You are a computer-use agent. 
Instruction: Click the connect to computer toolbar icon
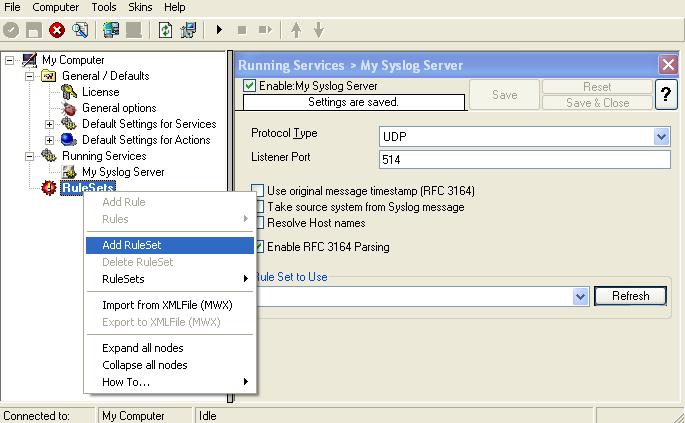tap(111, 30)
